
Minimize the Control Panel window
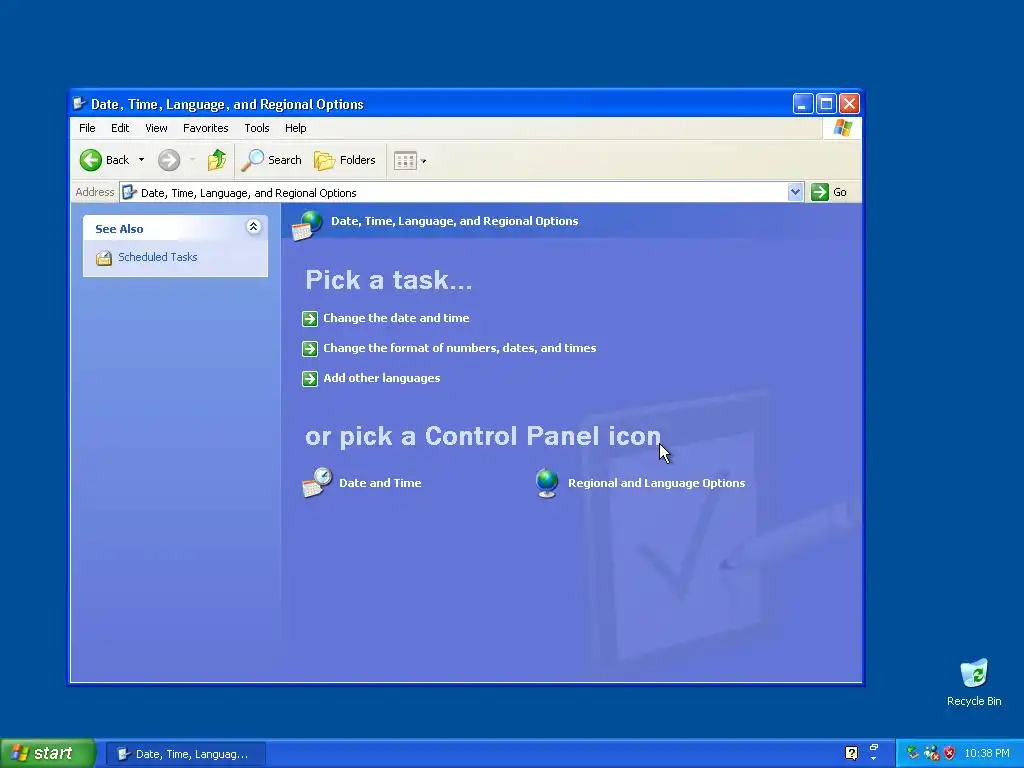tap(803, 103)
